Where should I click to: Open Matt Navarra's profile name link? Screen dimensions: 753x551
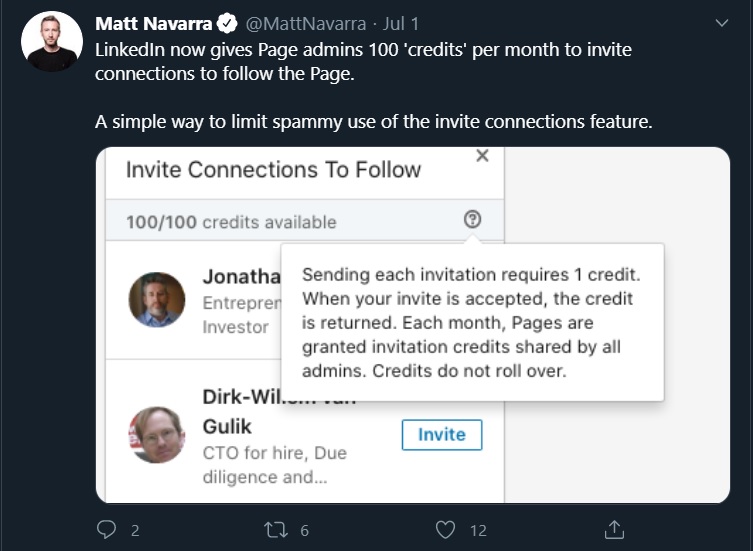(153, 24)
